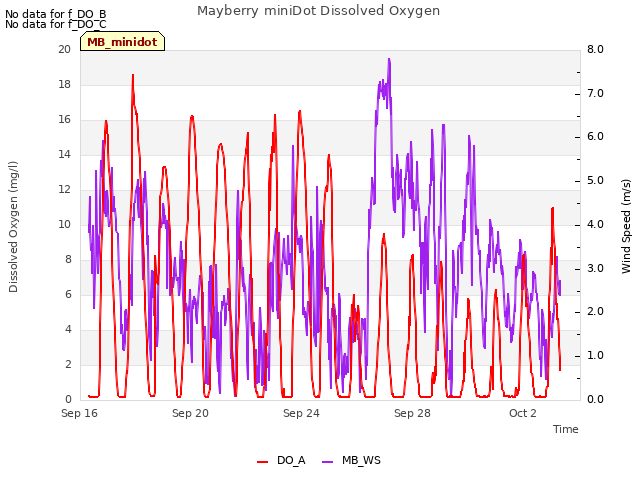The width and height of the screenshot is (640, 480).
Task: Click the Sep 28 x-axis tick label
Action: click(412, 413)
